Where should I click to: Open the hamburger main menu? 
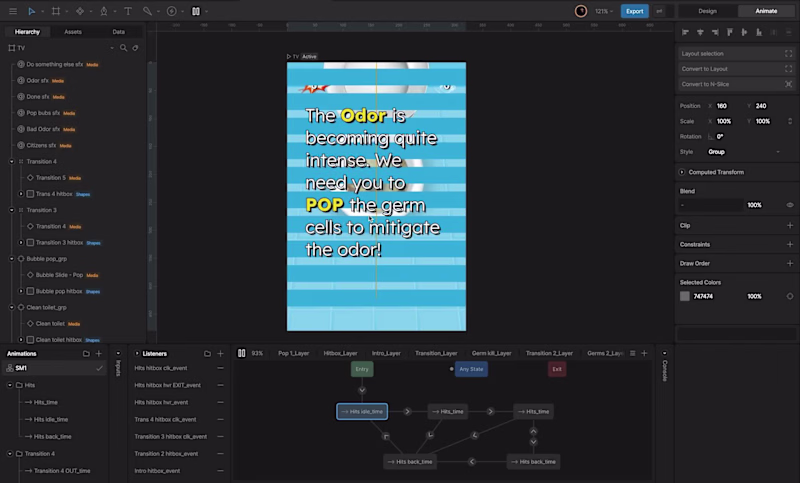(13, 11)
